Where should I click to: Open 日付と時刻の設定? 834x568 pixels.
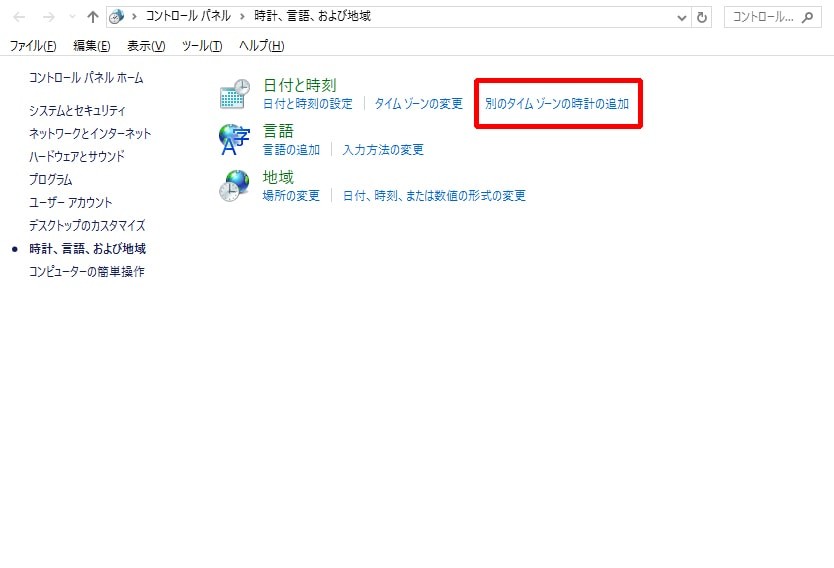pos(308,104)
